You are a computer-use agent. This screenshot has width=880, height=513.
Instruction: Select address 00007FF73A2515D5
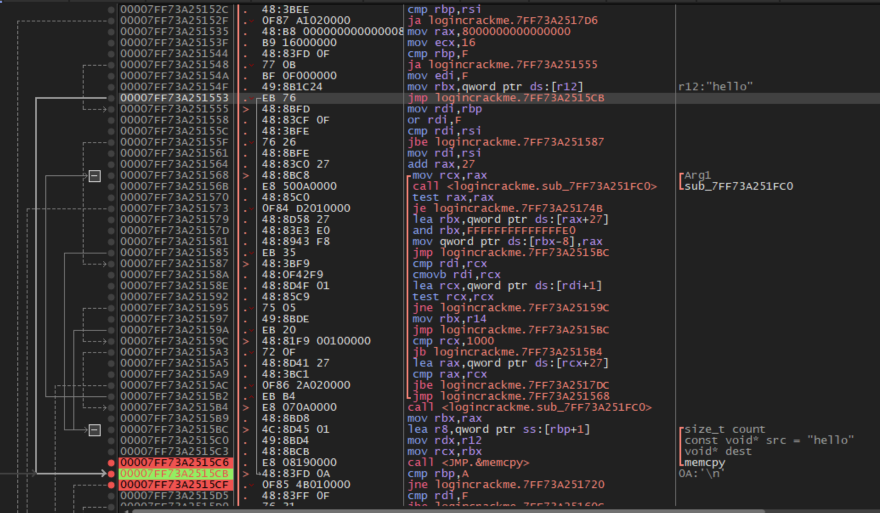tap(175, 496)
